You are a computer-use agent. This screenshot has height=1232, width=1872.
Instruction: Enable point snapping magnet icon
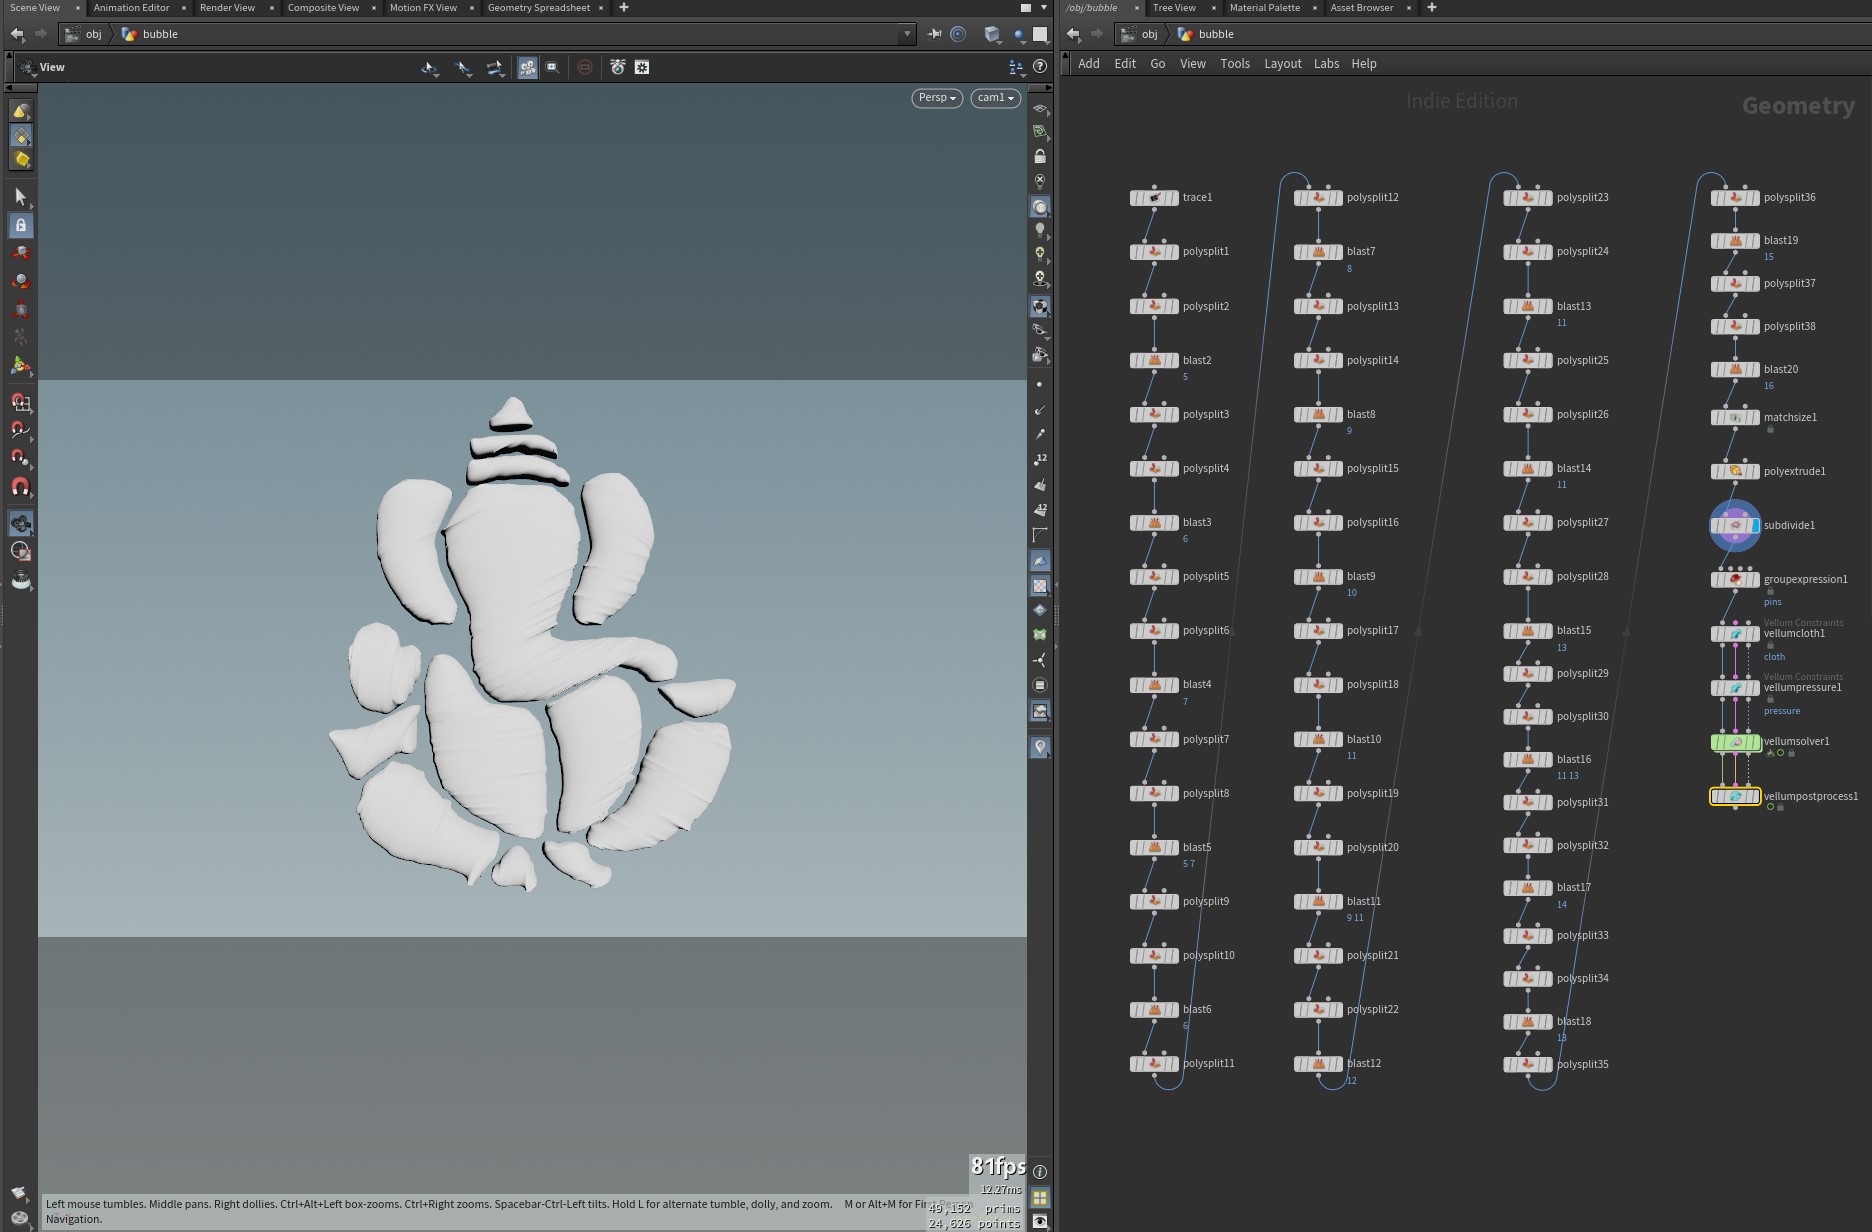point(20,458)
